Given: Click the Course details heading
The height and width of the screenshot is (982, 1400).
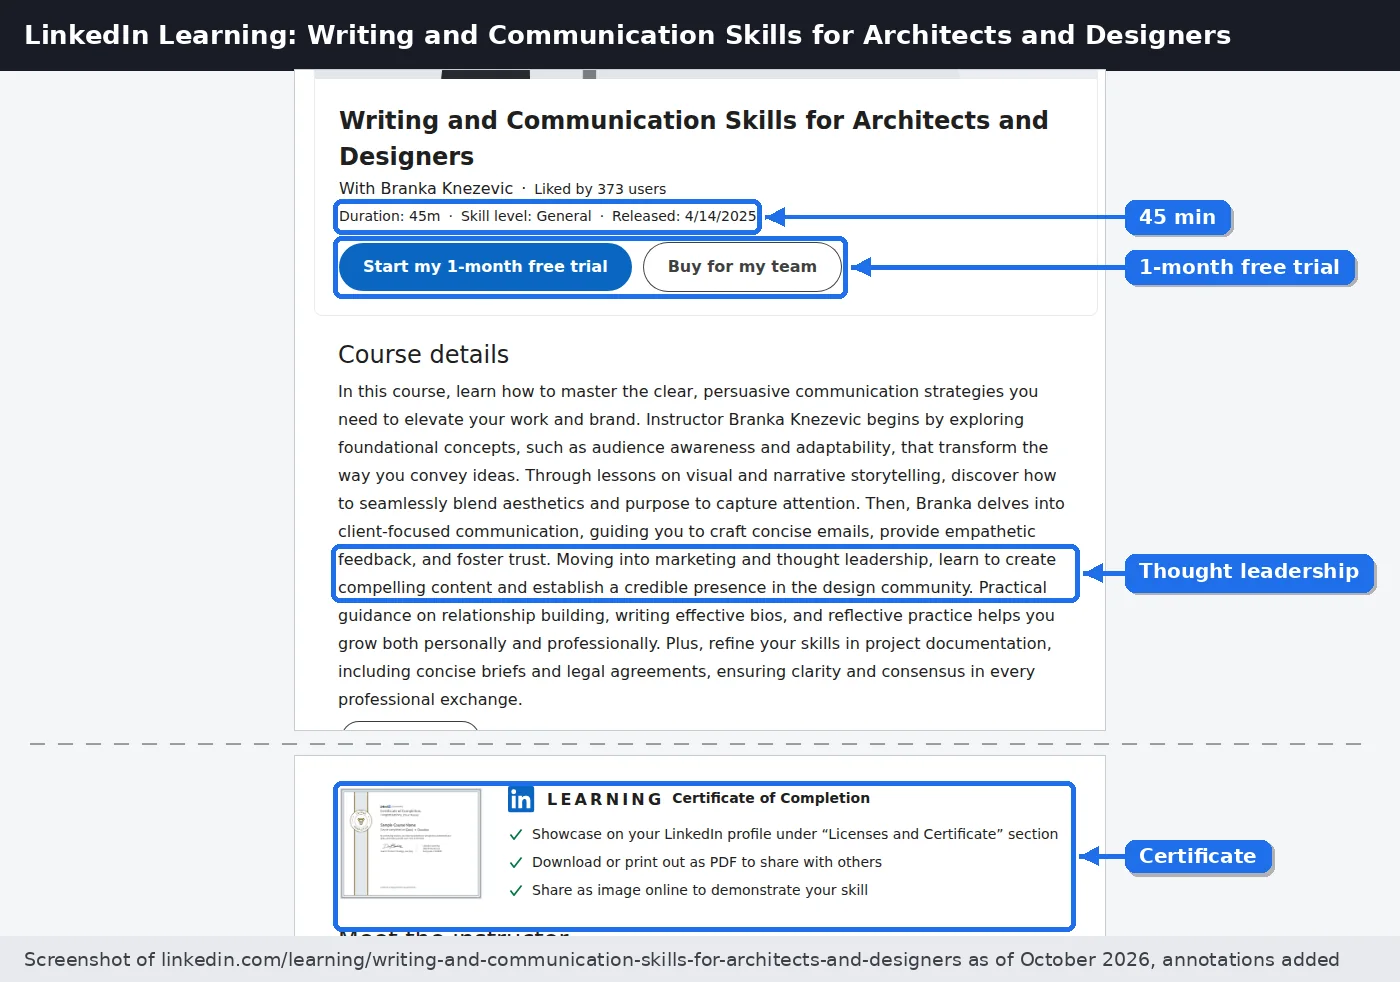Looking at the screenshot, I should point(424,355).
